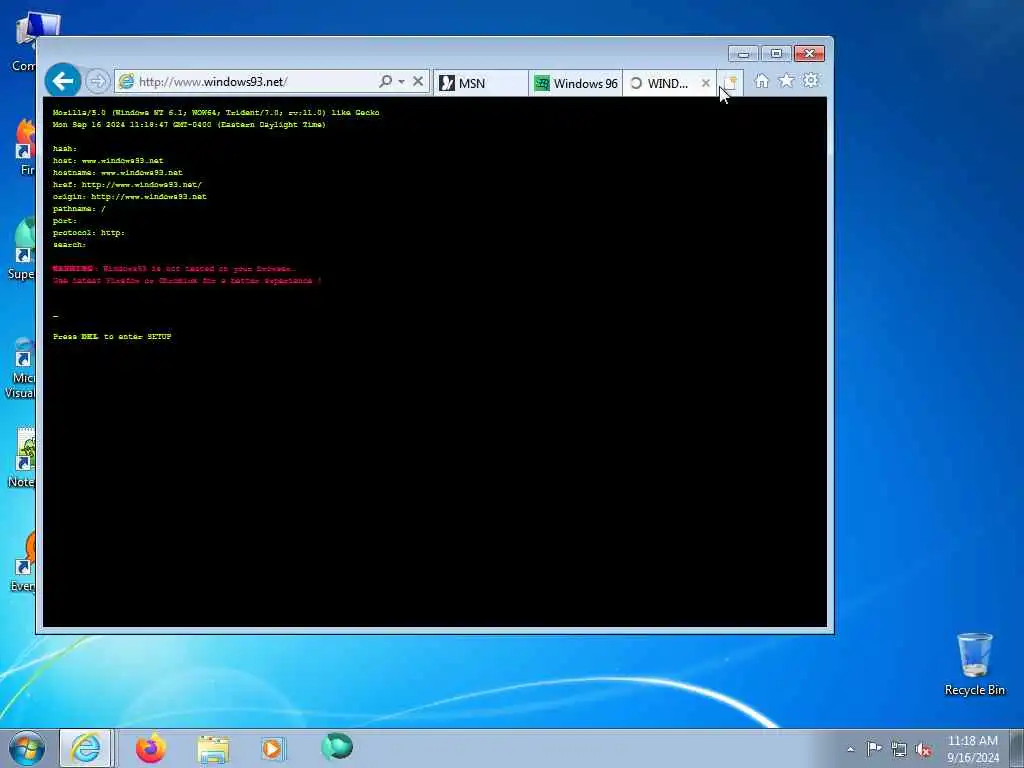Image resolution: width=1024 pixels, height=768 pixels.
Task: Open the address bar autocomplete dropdown arrow
Action: tap(401, 82)
